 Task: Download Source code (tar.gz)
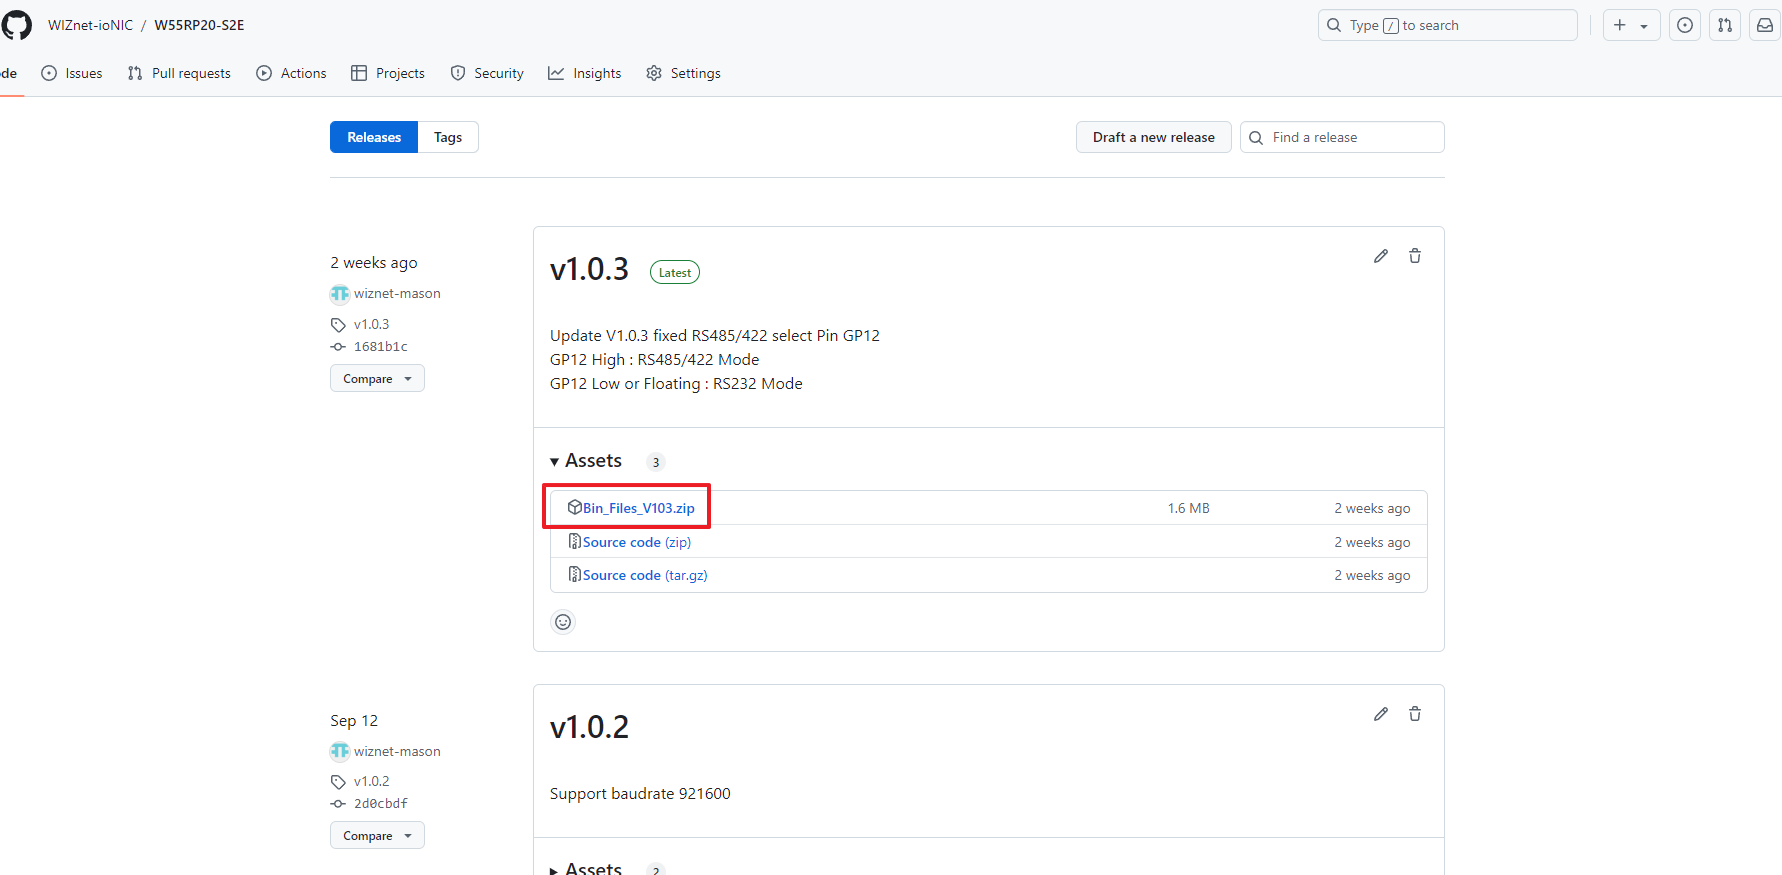click(645, 575)
